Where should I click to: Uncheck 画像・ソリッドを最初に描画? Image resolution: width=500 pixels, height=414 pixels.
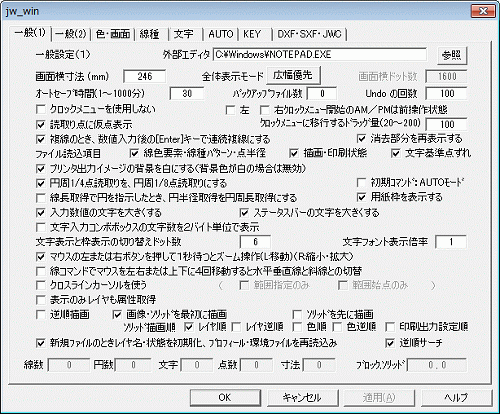coord(117,314)
